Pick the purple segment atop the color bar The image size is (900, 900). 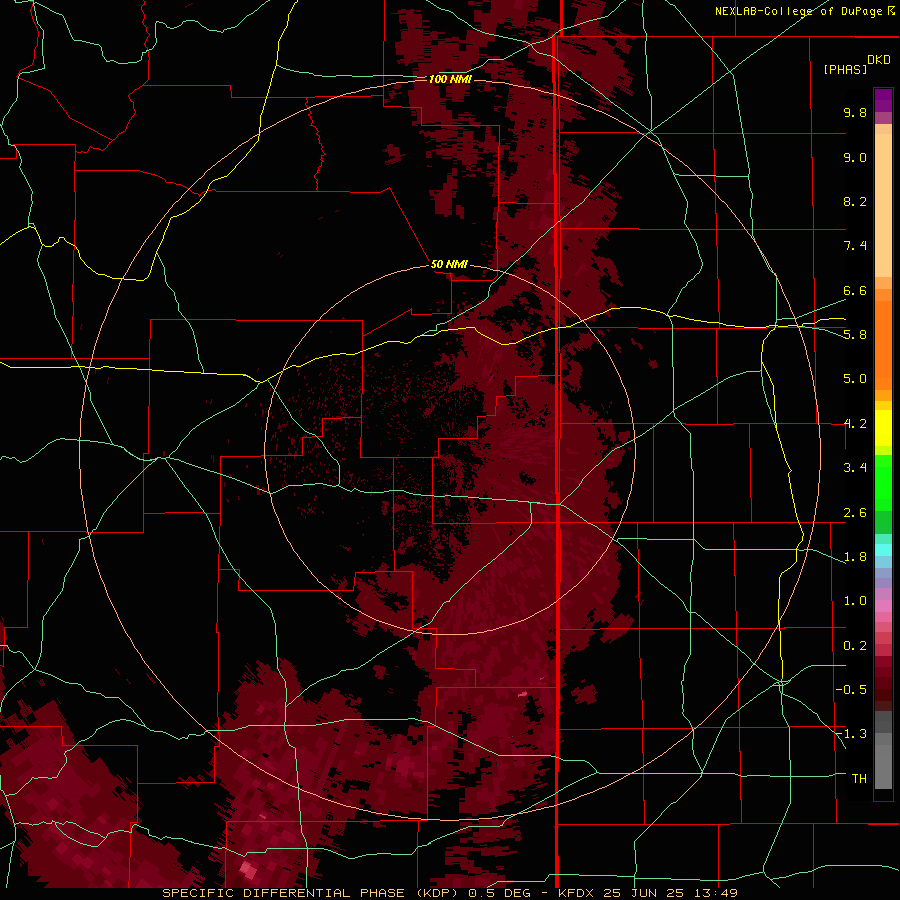(883, 100)
